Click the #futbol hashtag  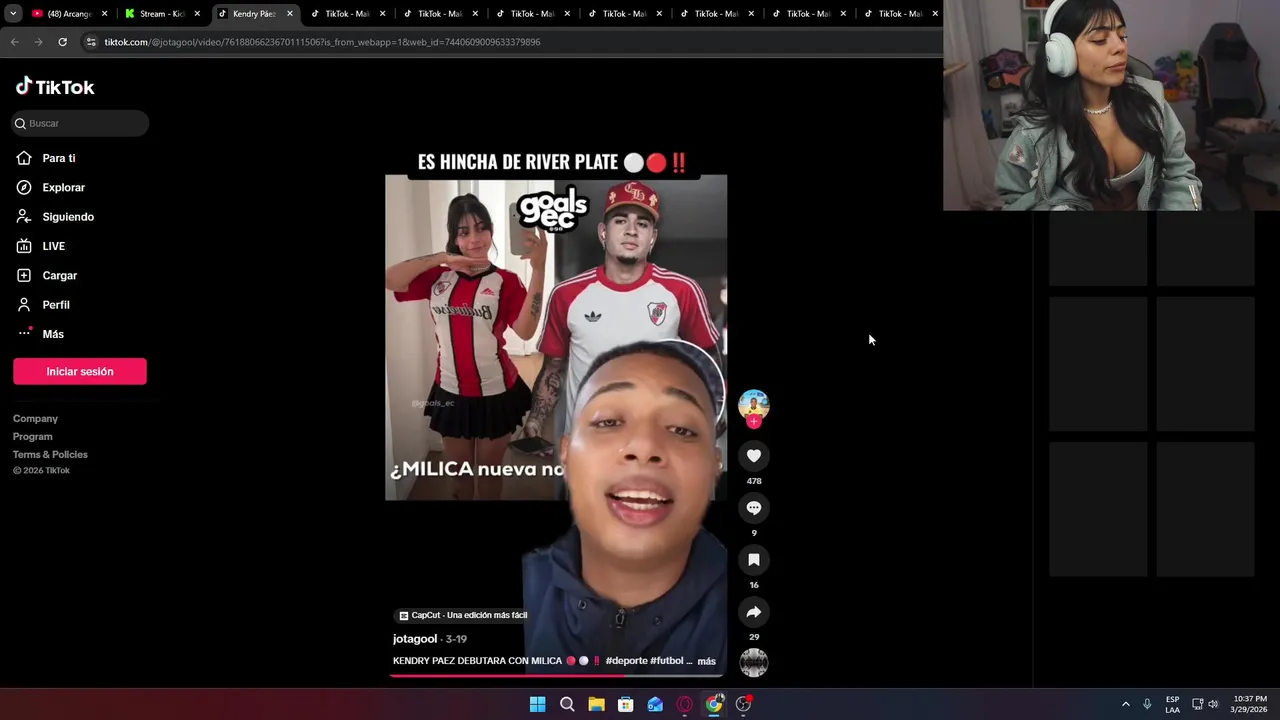coord(667,661)
